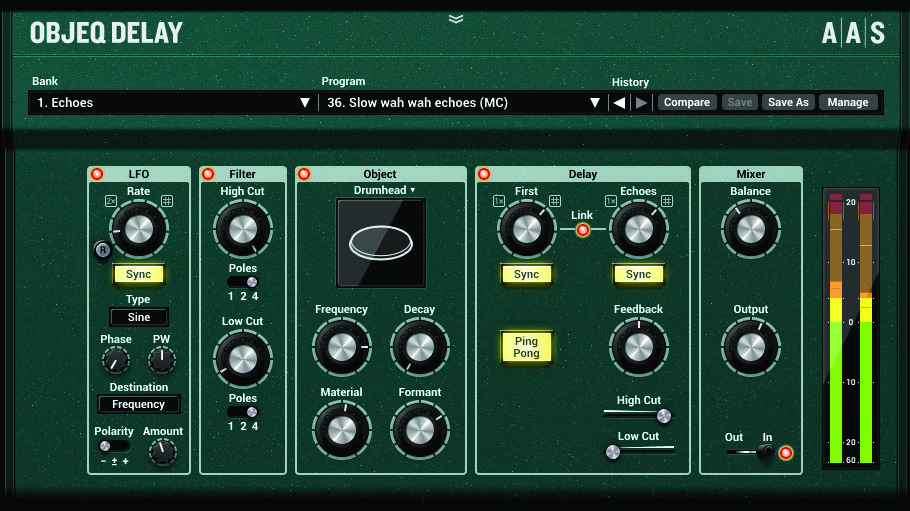Screen dimensions: 910x511
Task: Click the LFO Amount knob
Action: coord(163,452)
